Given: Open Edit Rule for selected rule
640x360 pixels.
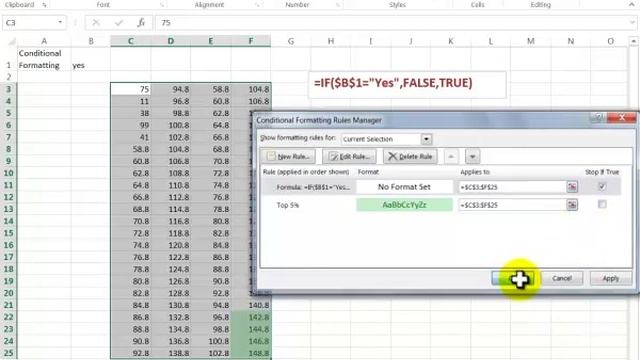Looking at the screenshot, I should pyautogui.click(x=349, y=156).
